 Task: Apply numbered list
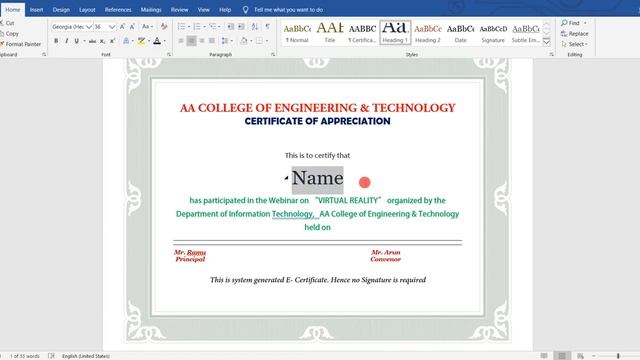point(197,27)
